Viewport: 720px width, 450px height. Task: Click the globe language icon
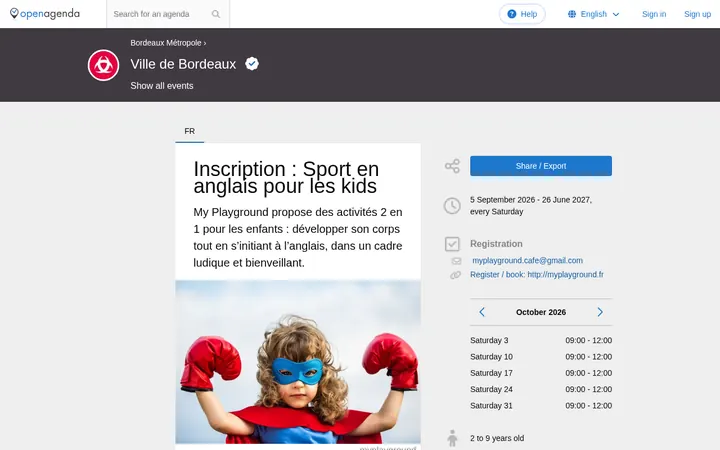[x=572, y=14]
